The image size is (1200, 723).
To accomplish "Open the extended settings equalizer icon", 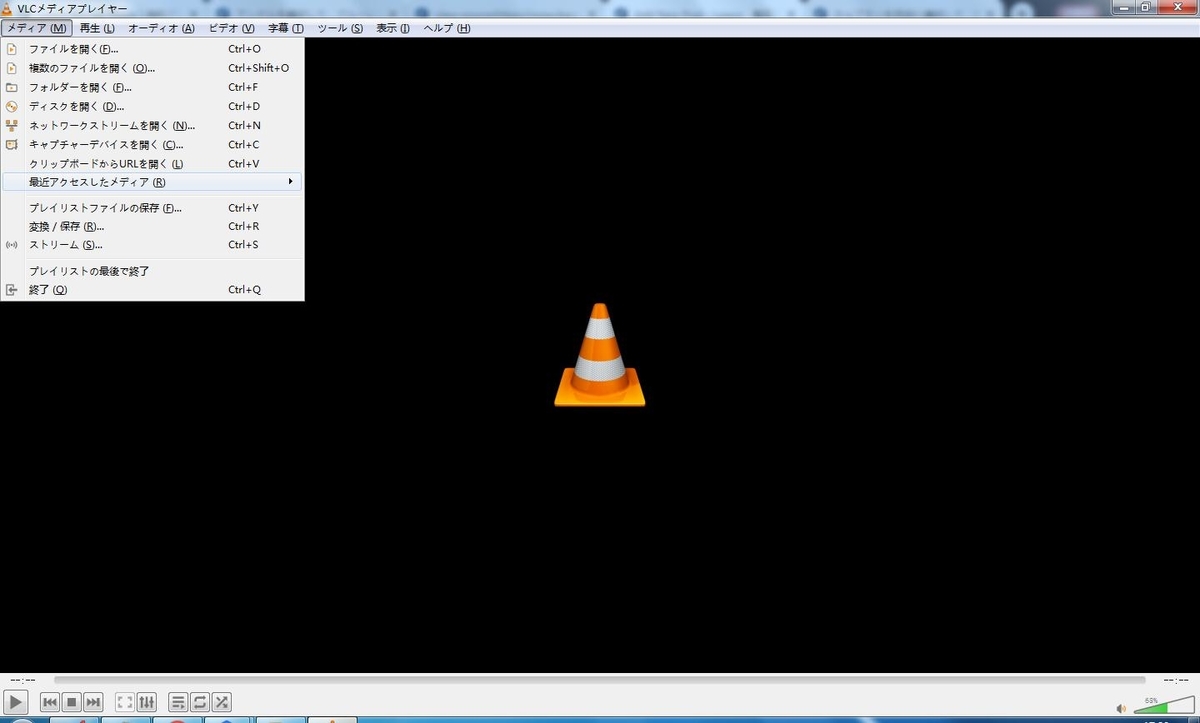I will coord(147,703).
